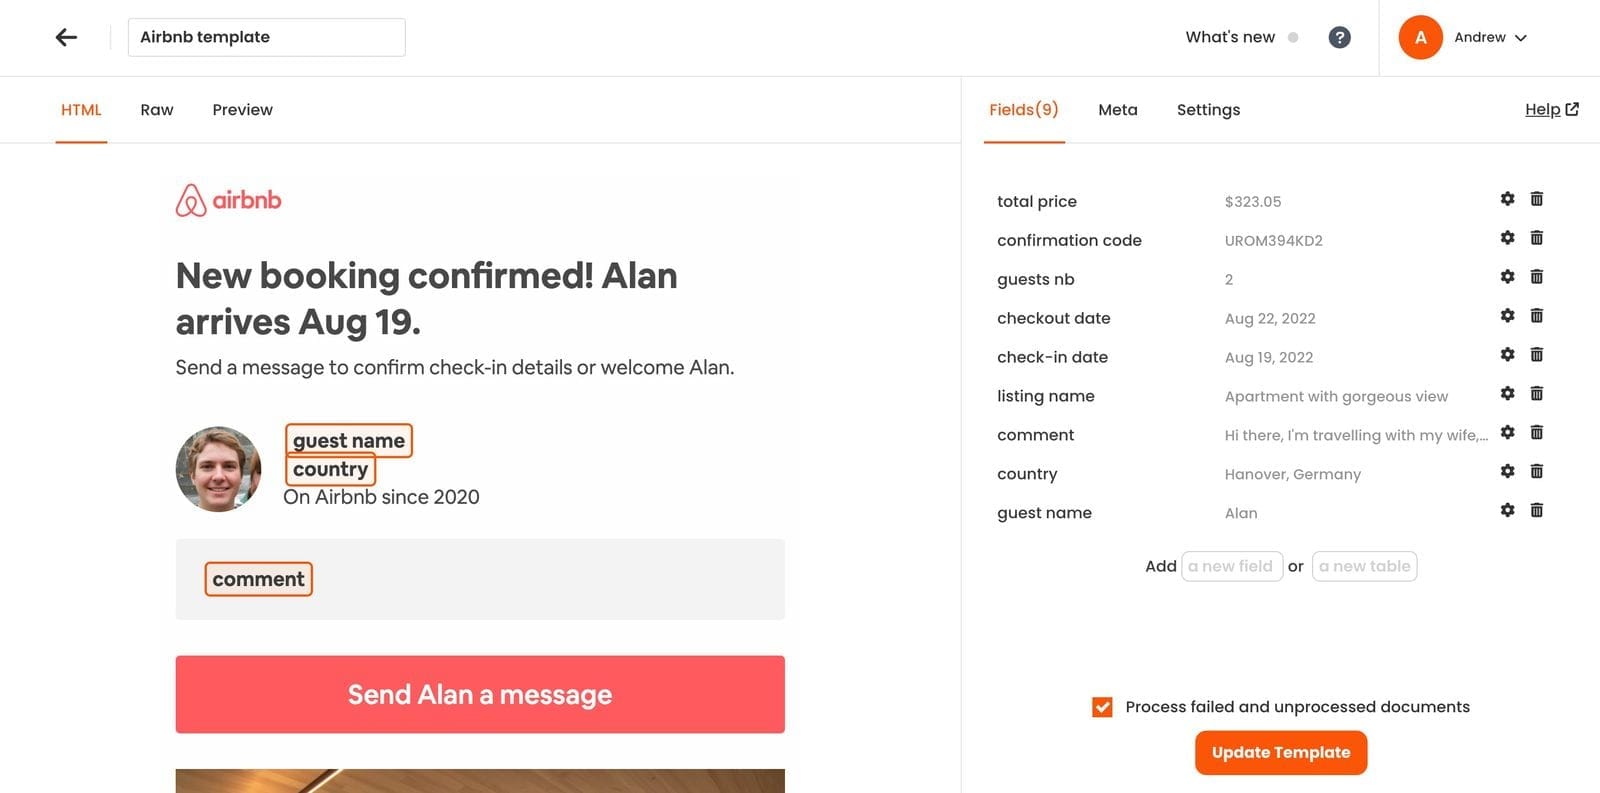
Task: Click the Update Template button
Action: tap(1280, 753)
